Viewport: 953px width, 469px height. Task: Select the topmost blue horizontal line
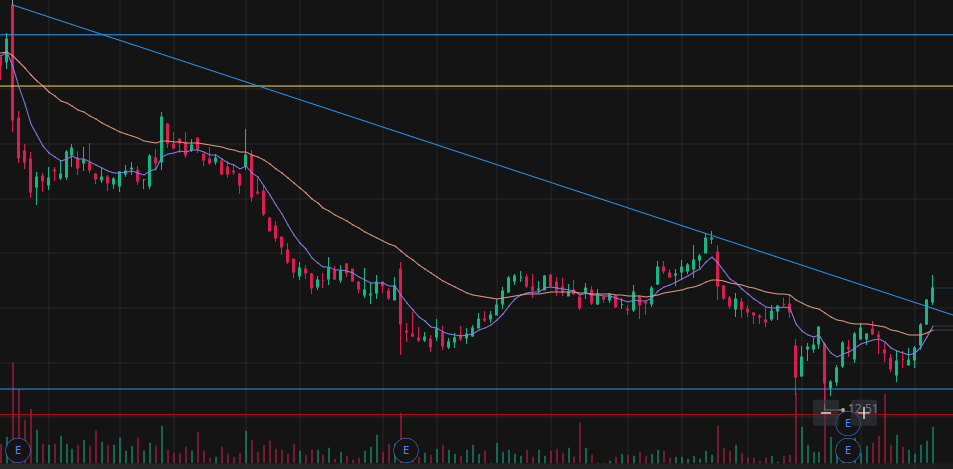coord(476,35)
